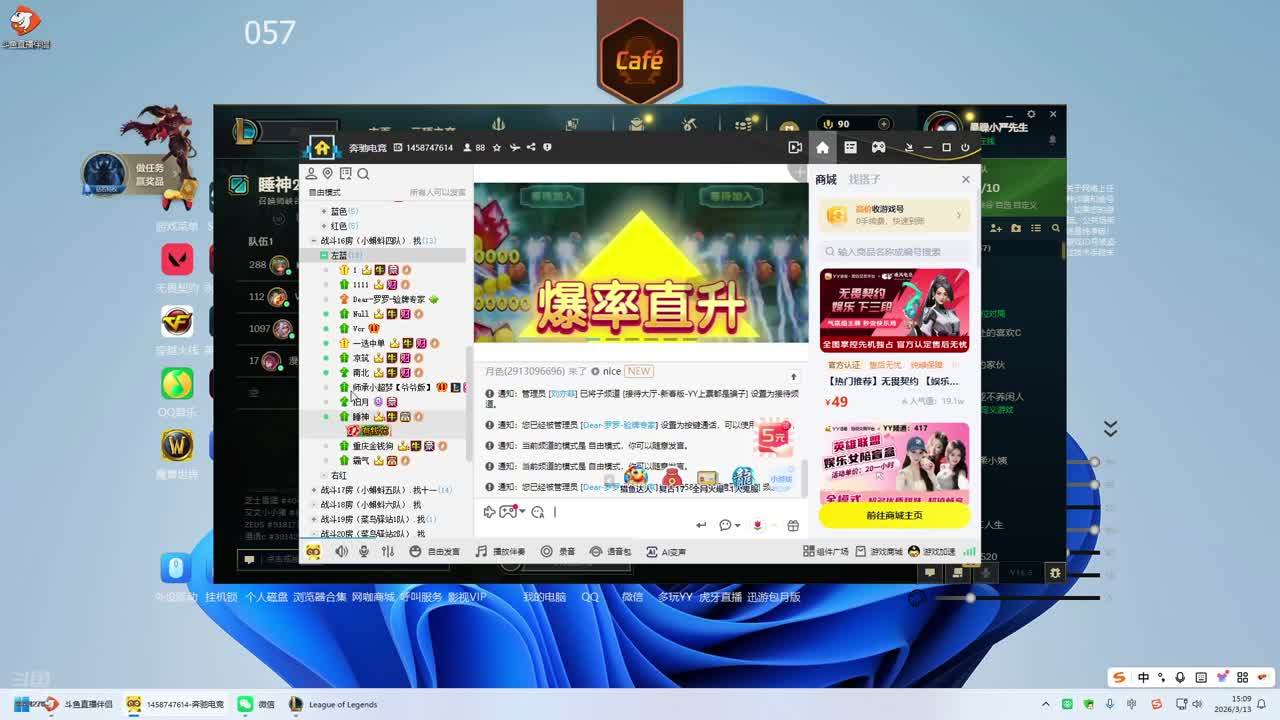Viewport: 1280px width, 720px height.
Task: Select user Dear-罗罗-验牌专家 in the member list
Action: click(x=389, y=299)
